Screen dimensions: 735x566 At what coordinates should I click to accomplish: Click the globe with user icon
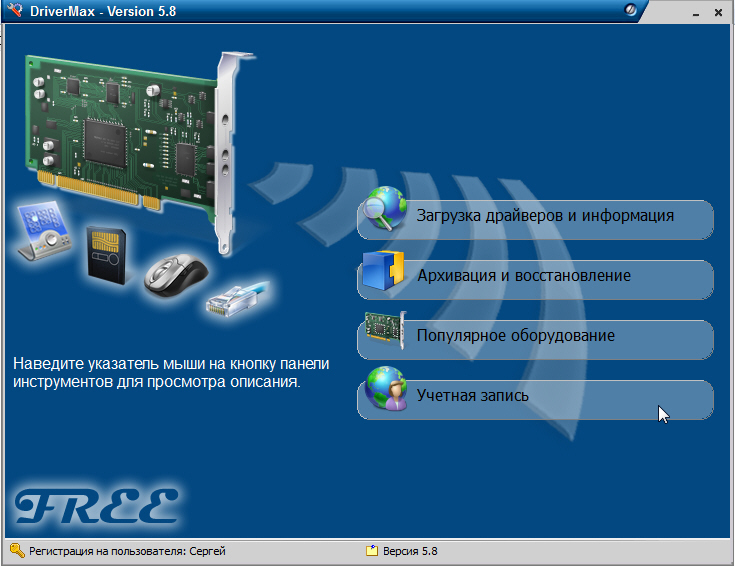click(386, 389)
